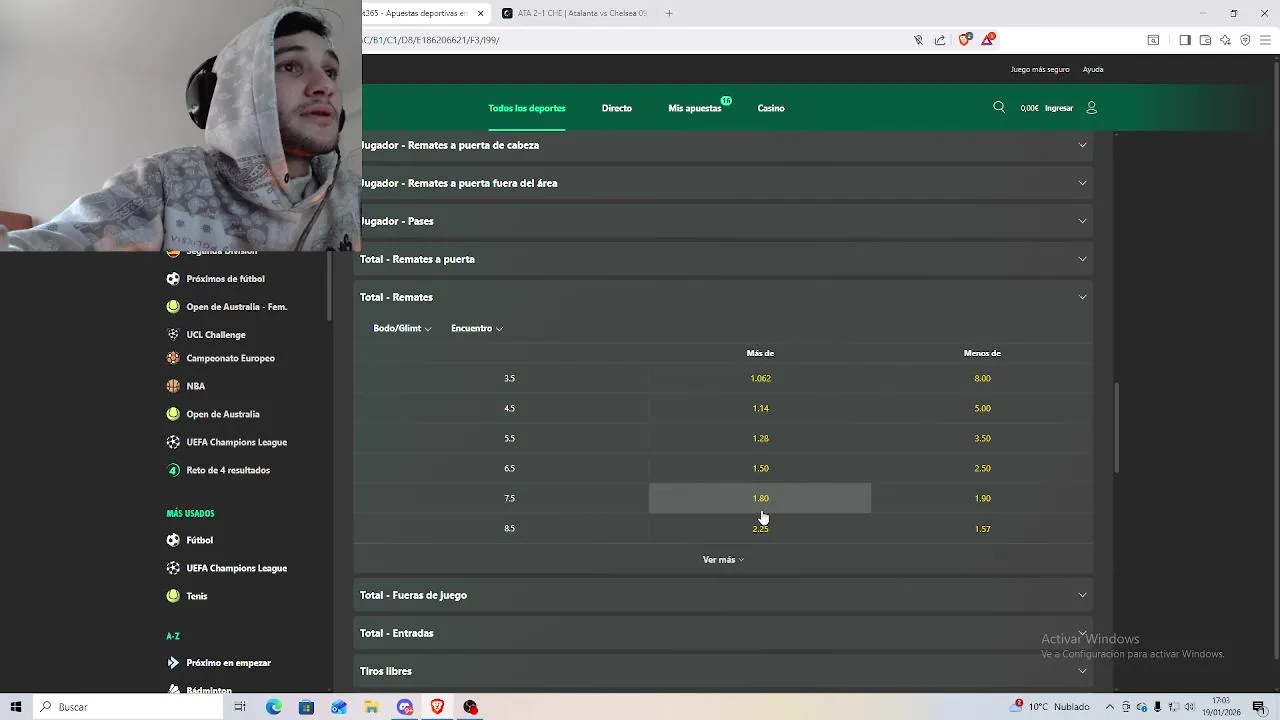
Task: Click the left sidebar scrollbar thumb
Action: pos(329,286)
